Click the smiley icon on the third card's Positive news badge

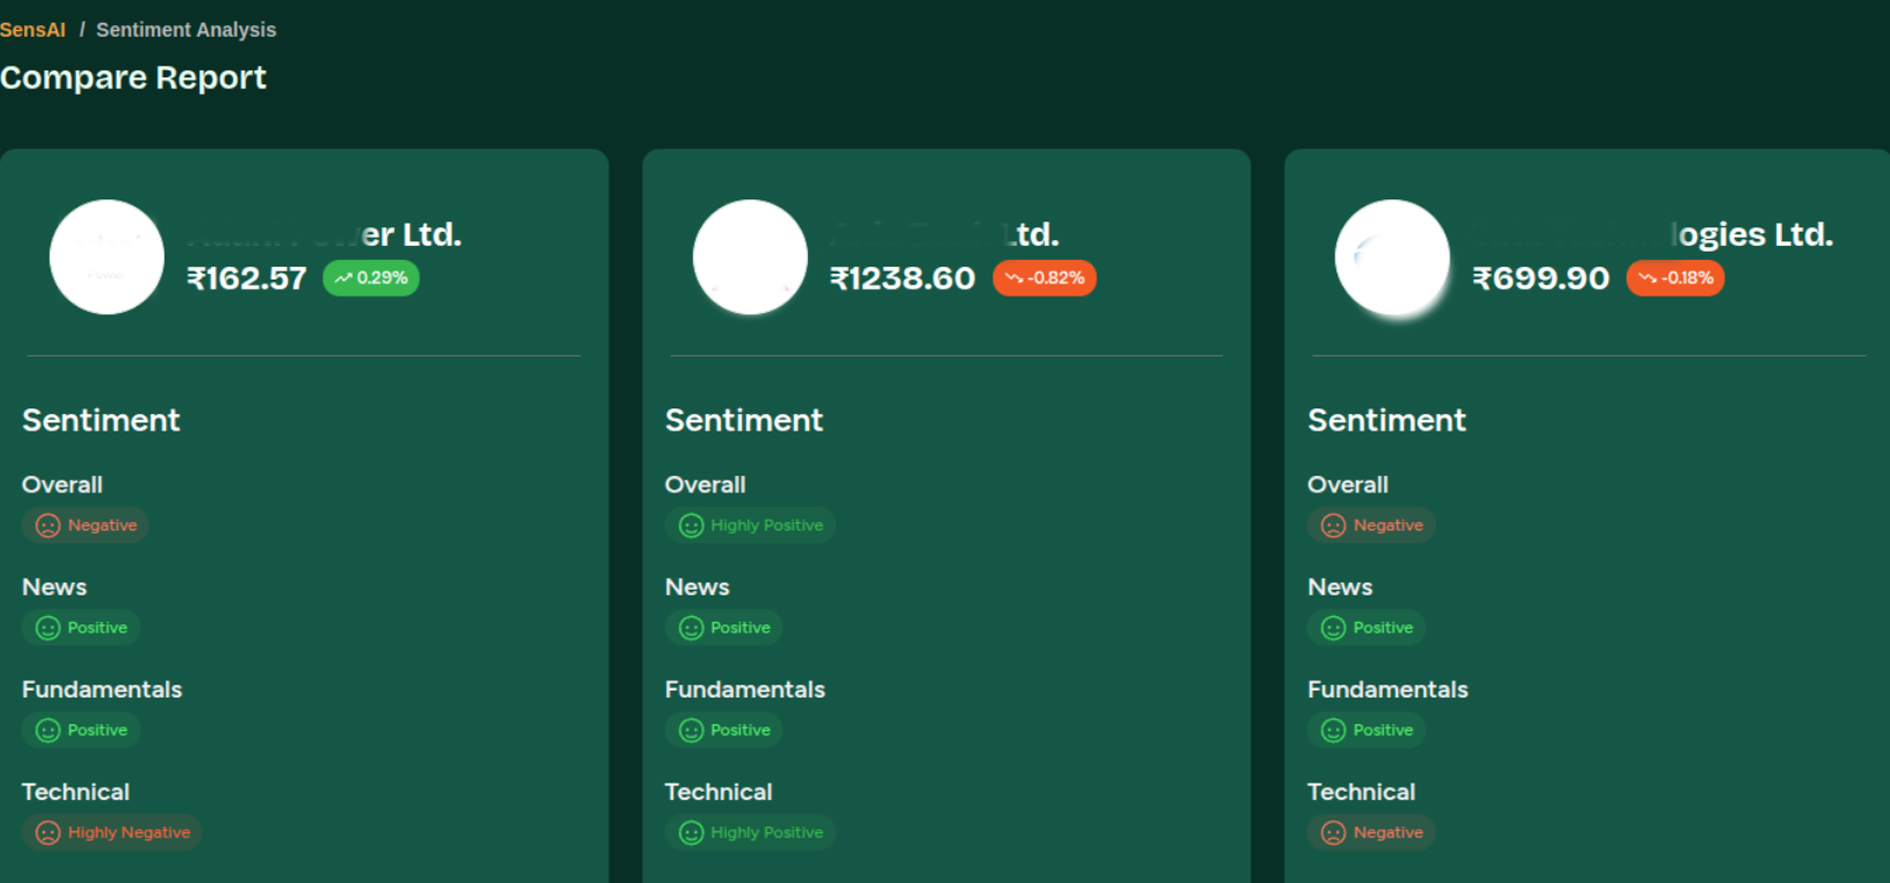click(1332, 627)
